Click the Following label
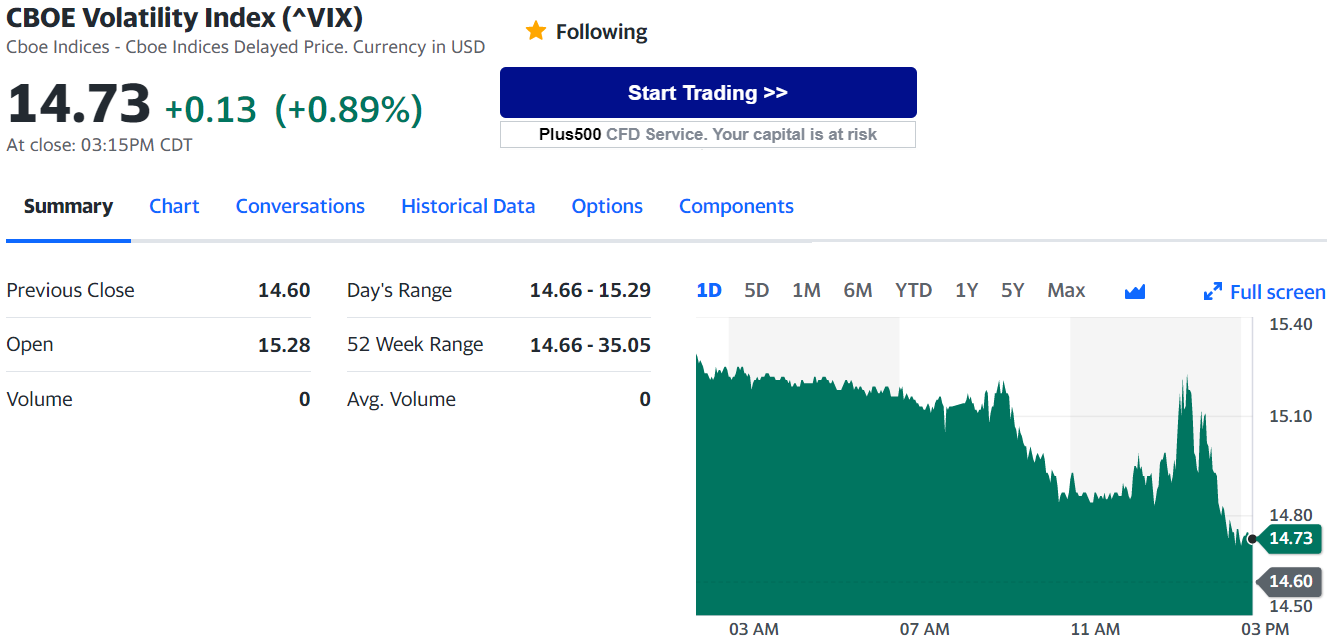This screenshot has height=638, width=1327. (601, 32)
